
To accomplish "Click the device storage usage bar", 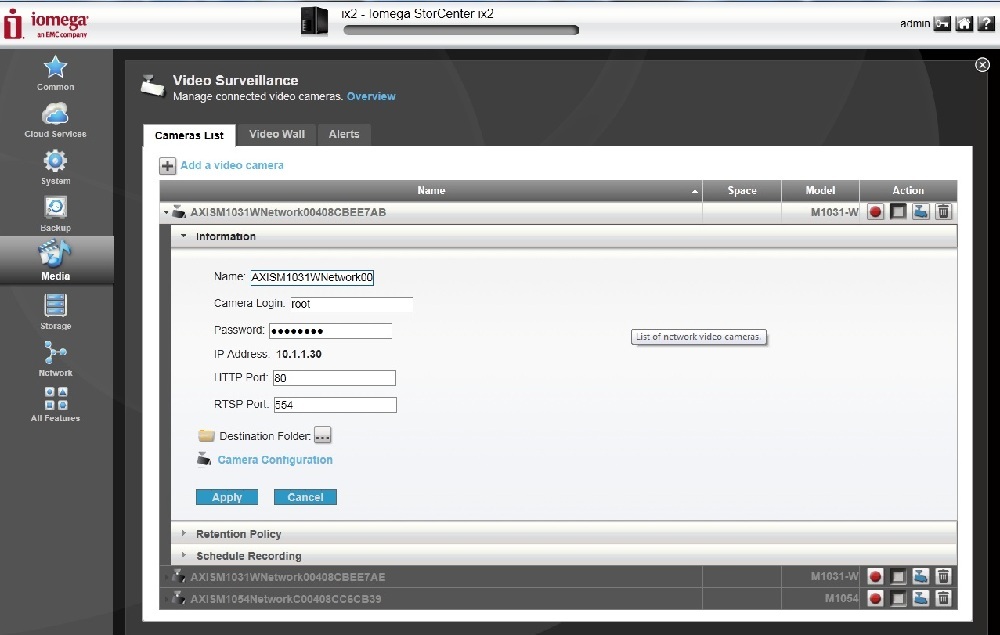I will [461, 30].
